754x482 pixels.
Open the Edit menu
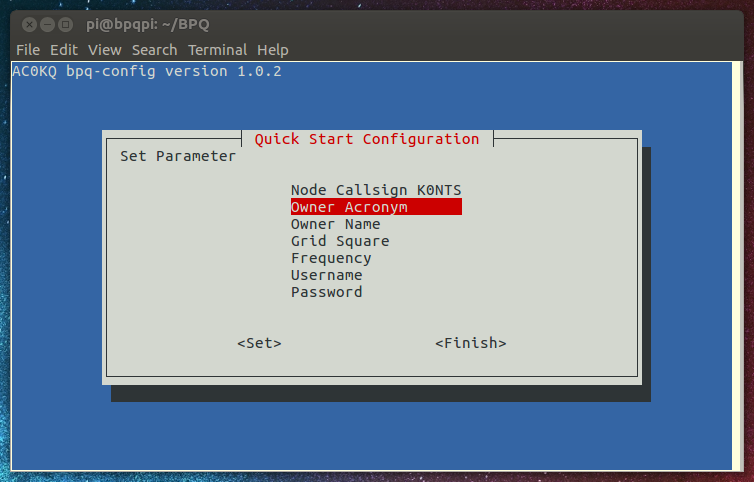(64, 50)
